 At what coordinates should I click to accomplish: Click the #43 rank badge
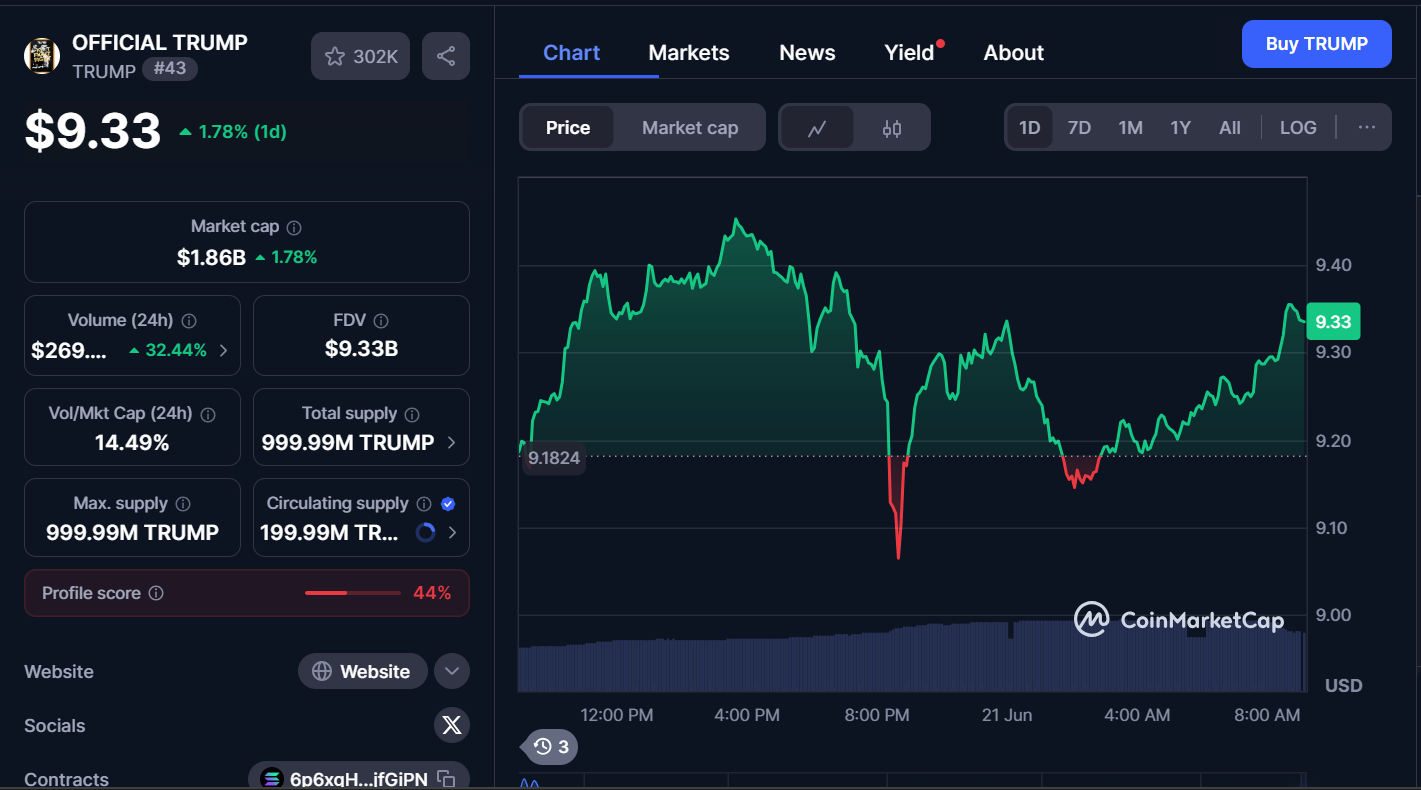click(170, 69)
